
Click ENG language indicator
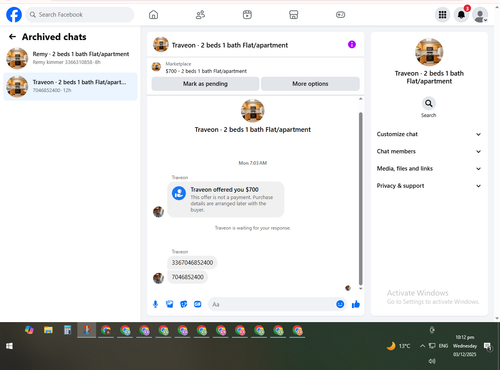(443, 346)
